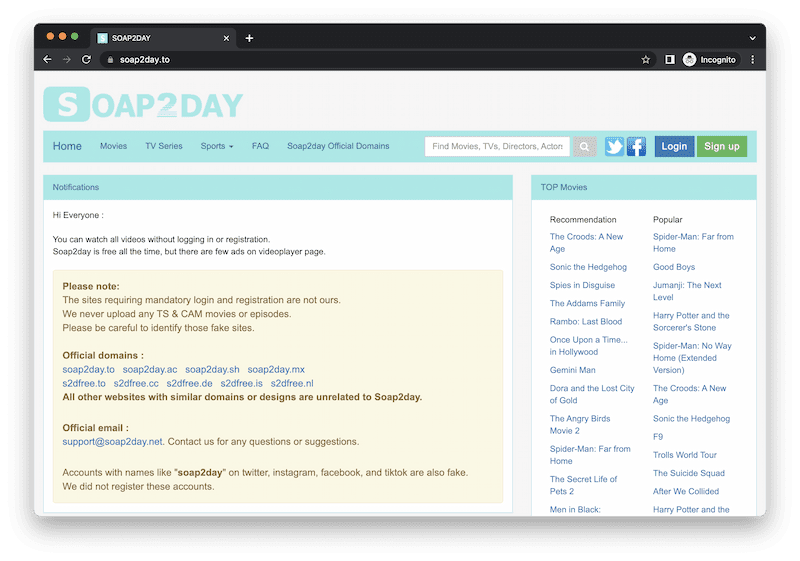This screenshot has width=800, height=561.
Task: Go back using the browser back arrow
Action: point(47,60)
